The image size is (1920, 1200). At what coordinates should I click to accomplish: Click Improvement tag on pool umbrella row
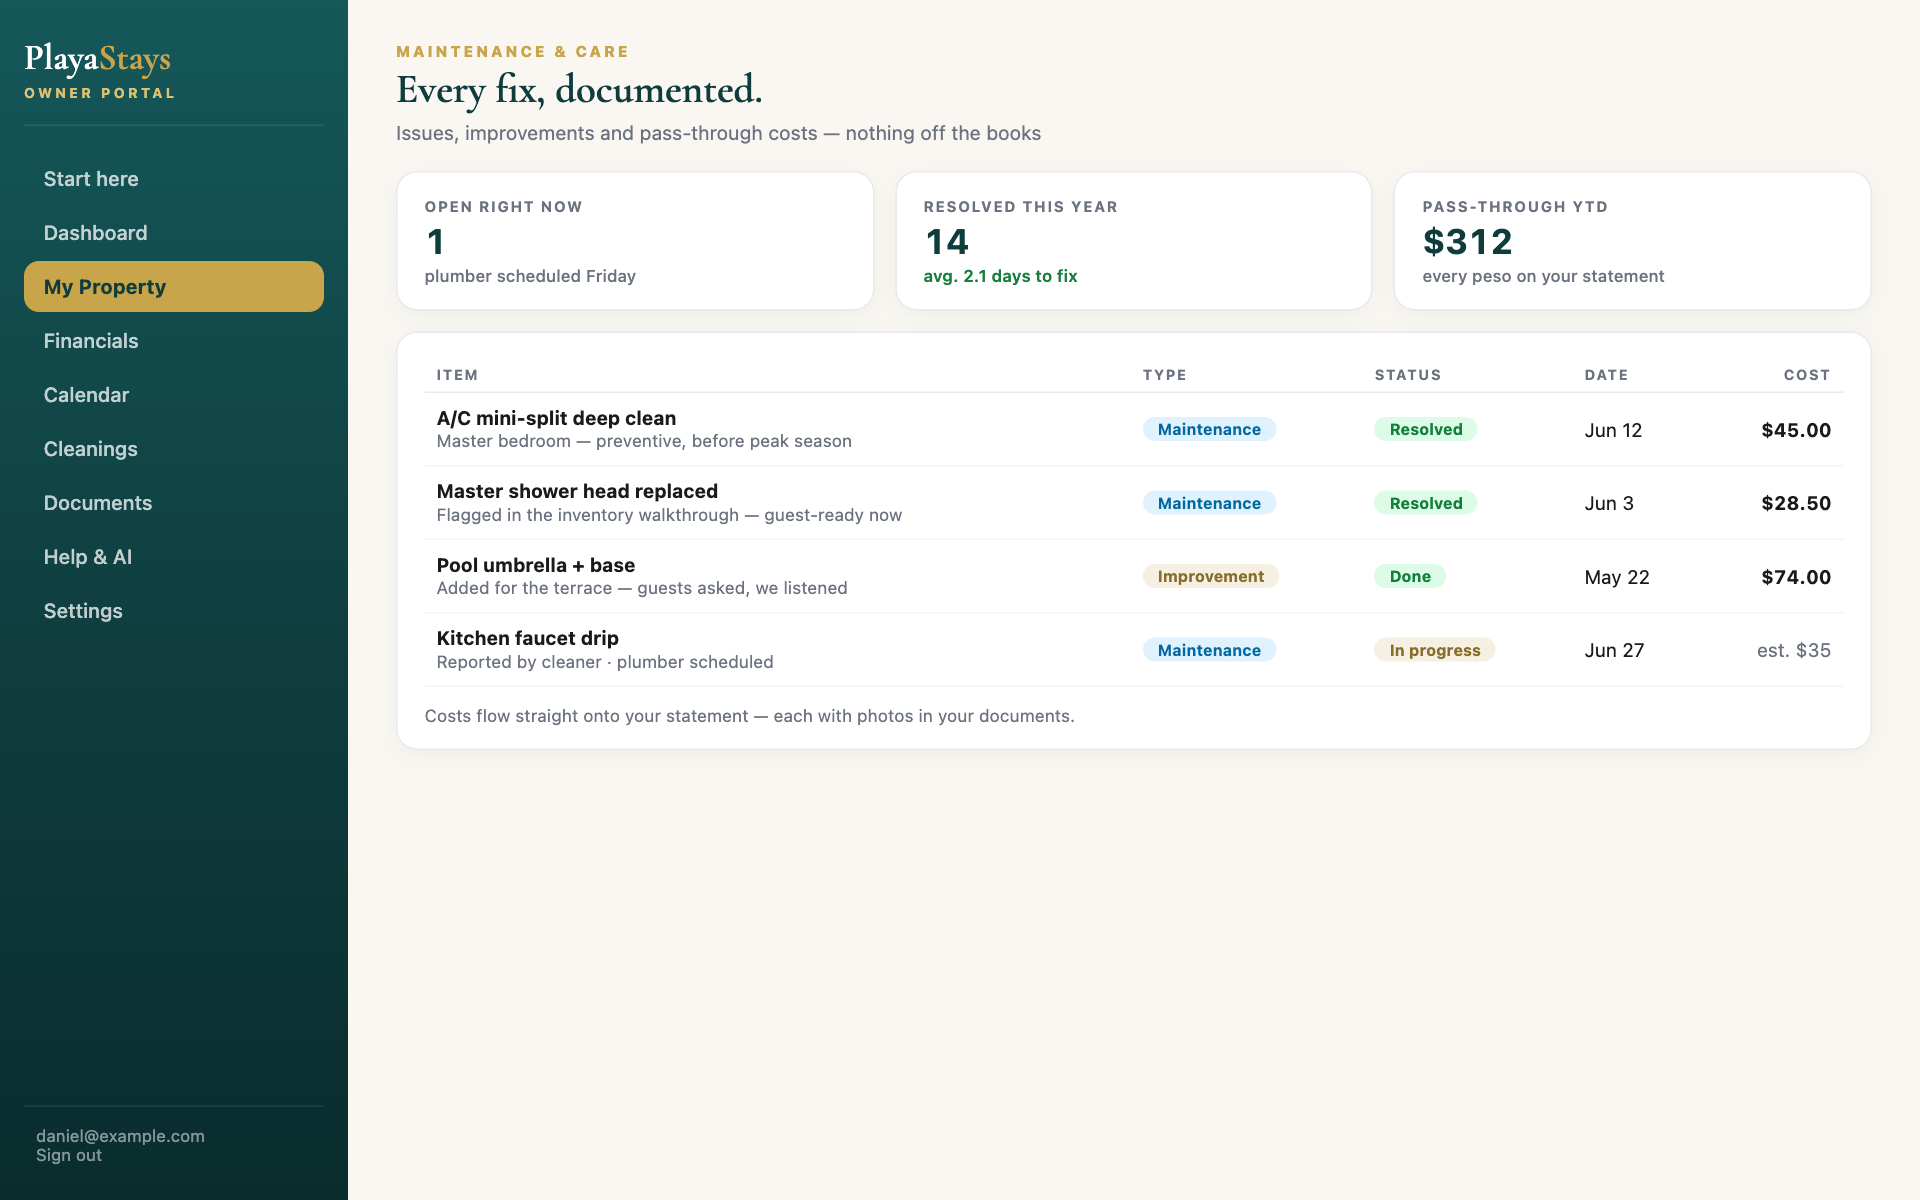(1211, 576)
